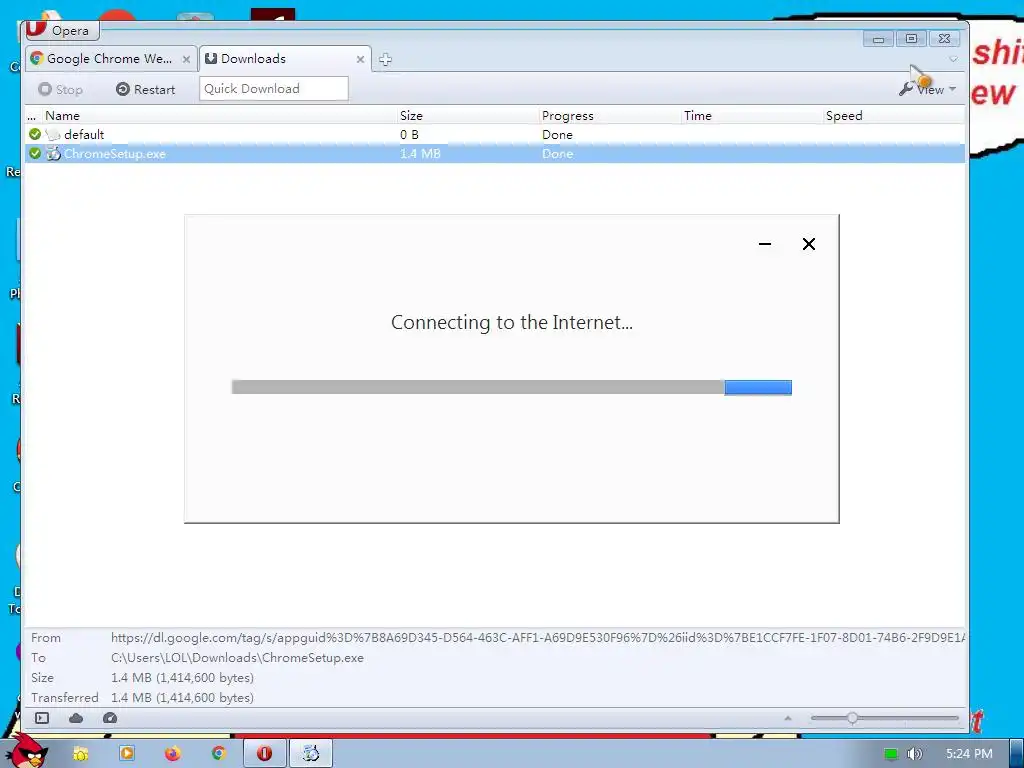Select the default download row
This screenshot has width=1024, height=768.
pyautogui.click(x=494, y=135)
